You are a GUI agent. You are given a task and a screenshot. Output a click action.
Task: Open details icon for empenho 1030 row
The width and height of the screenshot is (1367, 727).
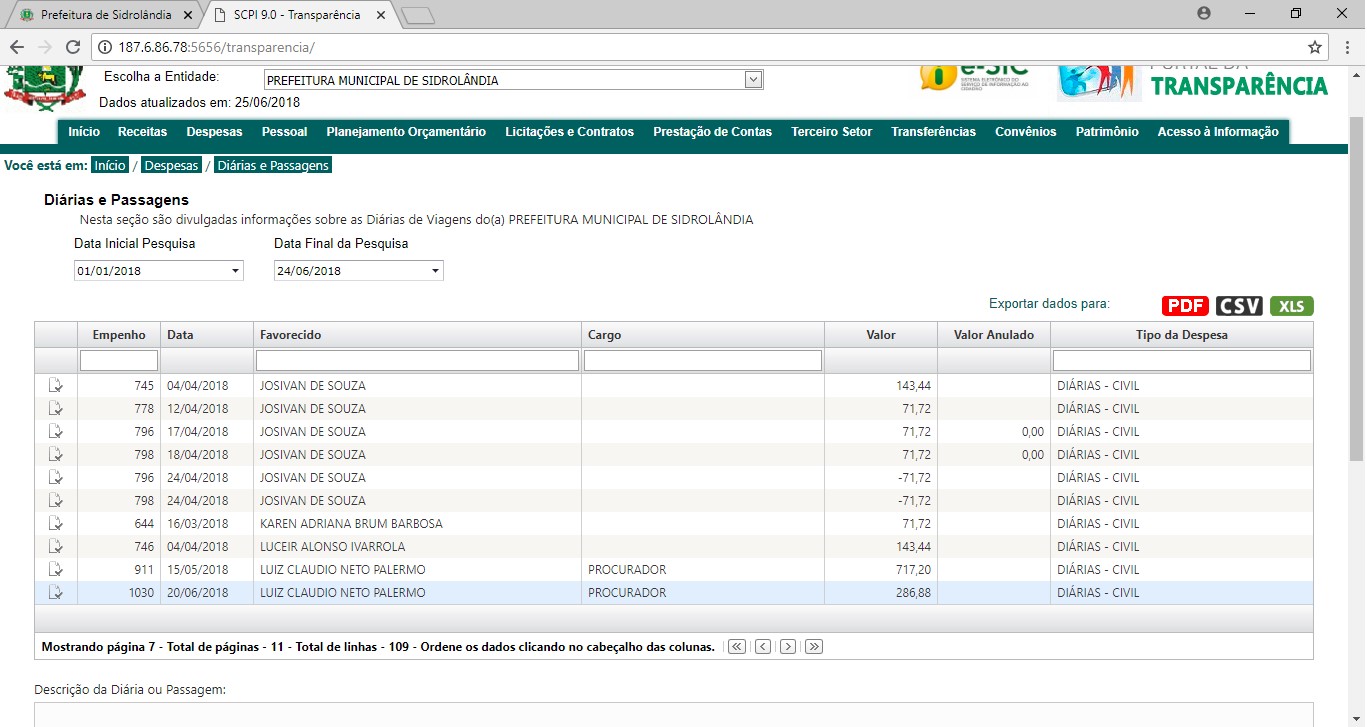point(56,592)
